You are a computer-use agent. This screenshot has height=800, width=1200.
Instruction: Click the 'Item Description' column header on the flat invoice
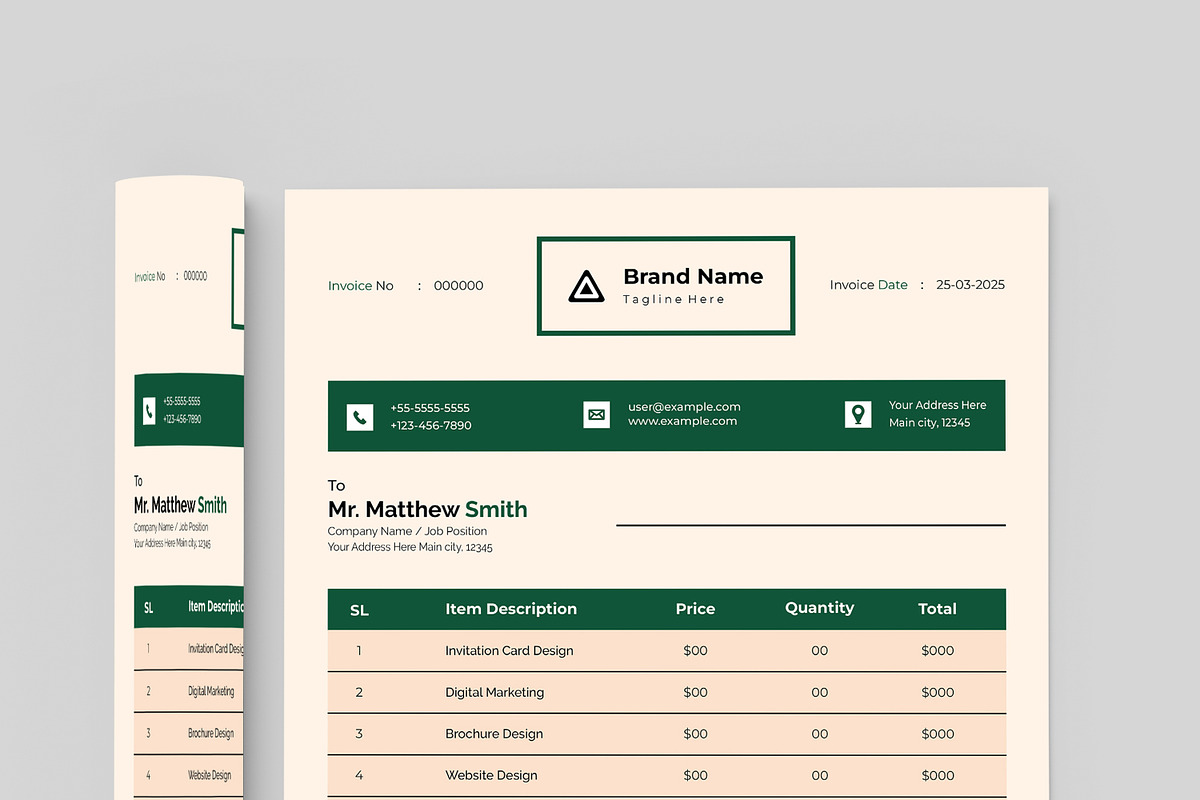(x=511, y=609)
